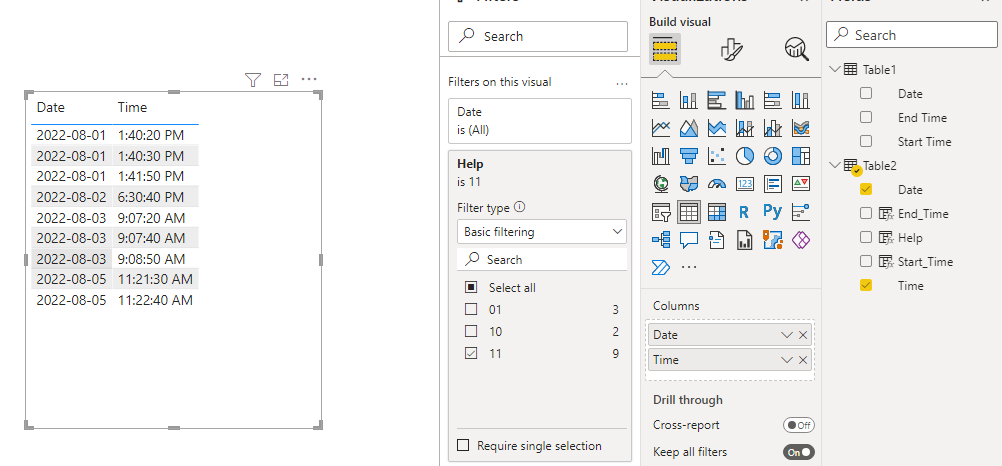Viewport: 1002px width, 466px height.
Task: Click the Filters pane search box
Action: [538, 36]
